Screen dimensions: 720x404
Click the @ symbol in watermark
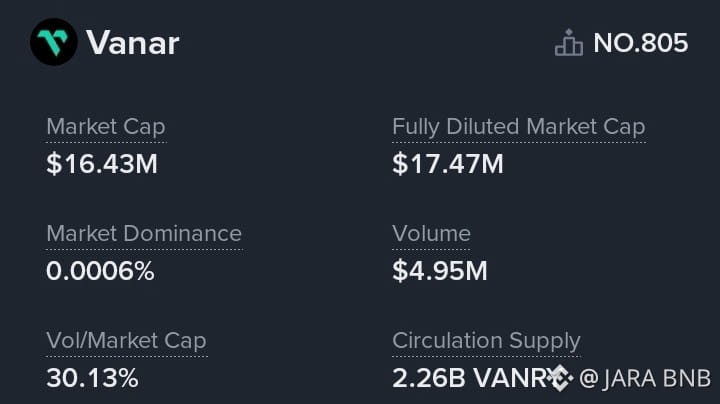[x=589, y=379]
